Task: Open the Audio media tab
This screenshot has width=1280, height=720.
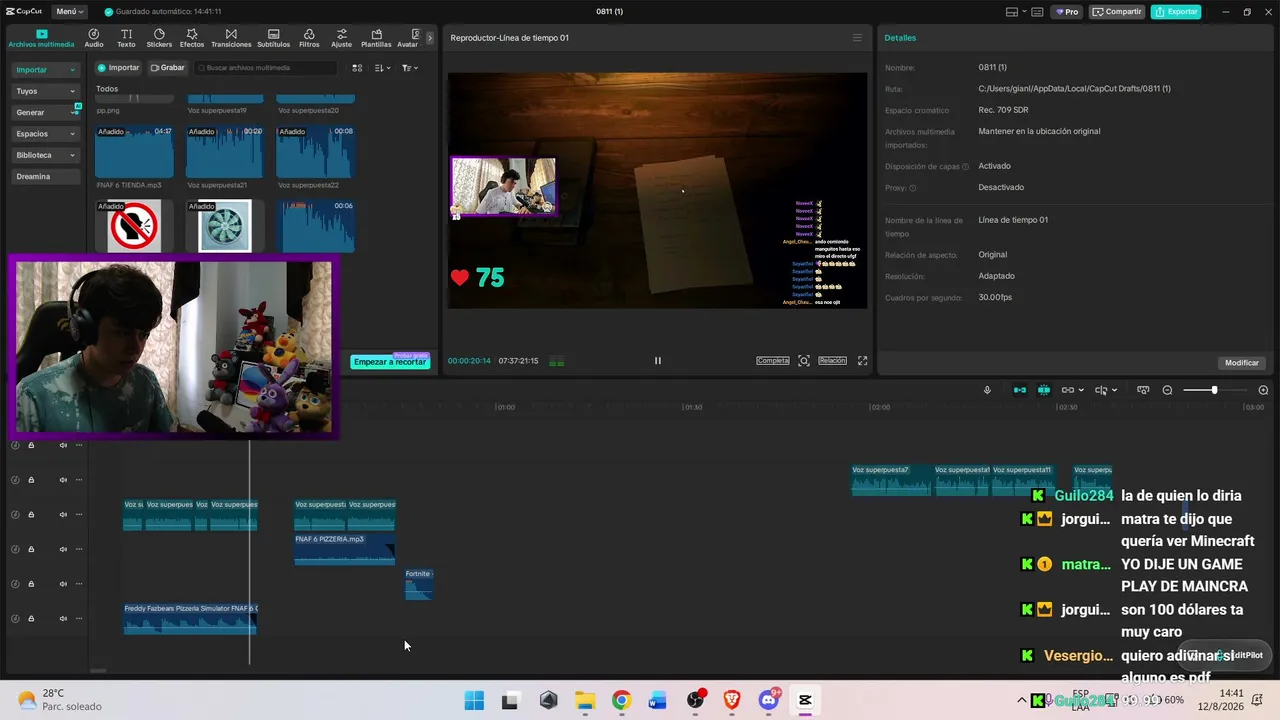Action: coord(94,38)
